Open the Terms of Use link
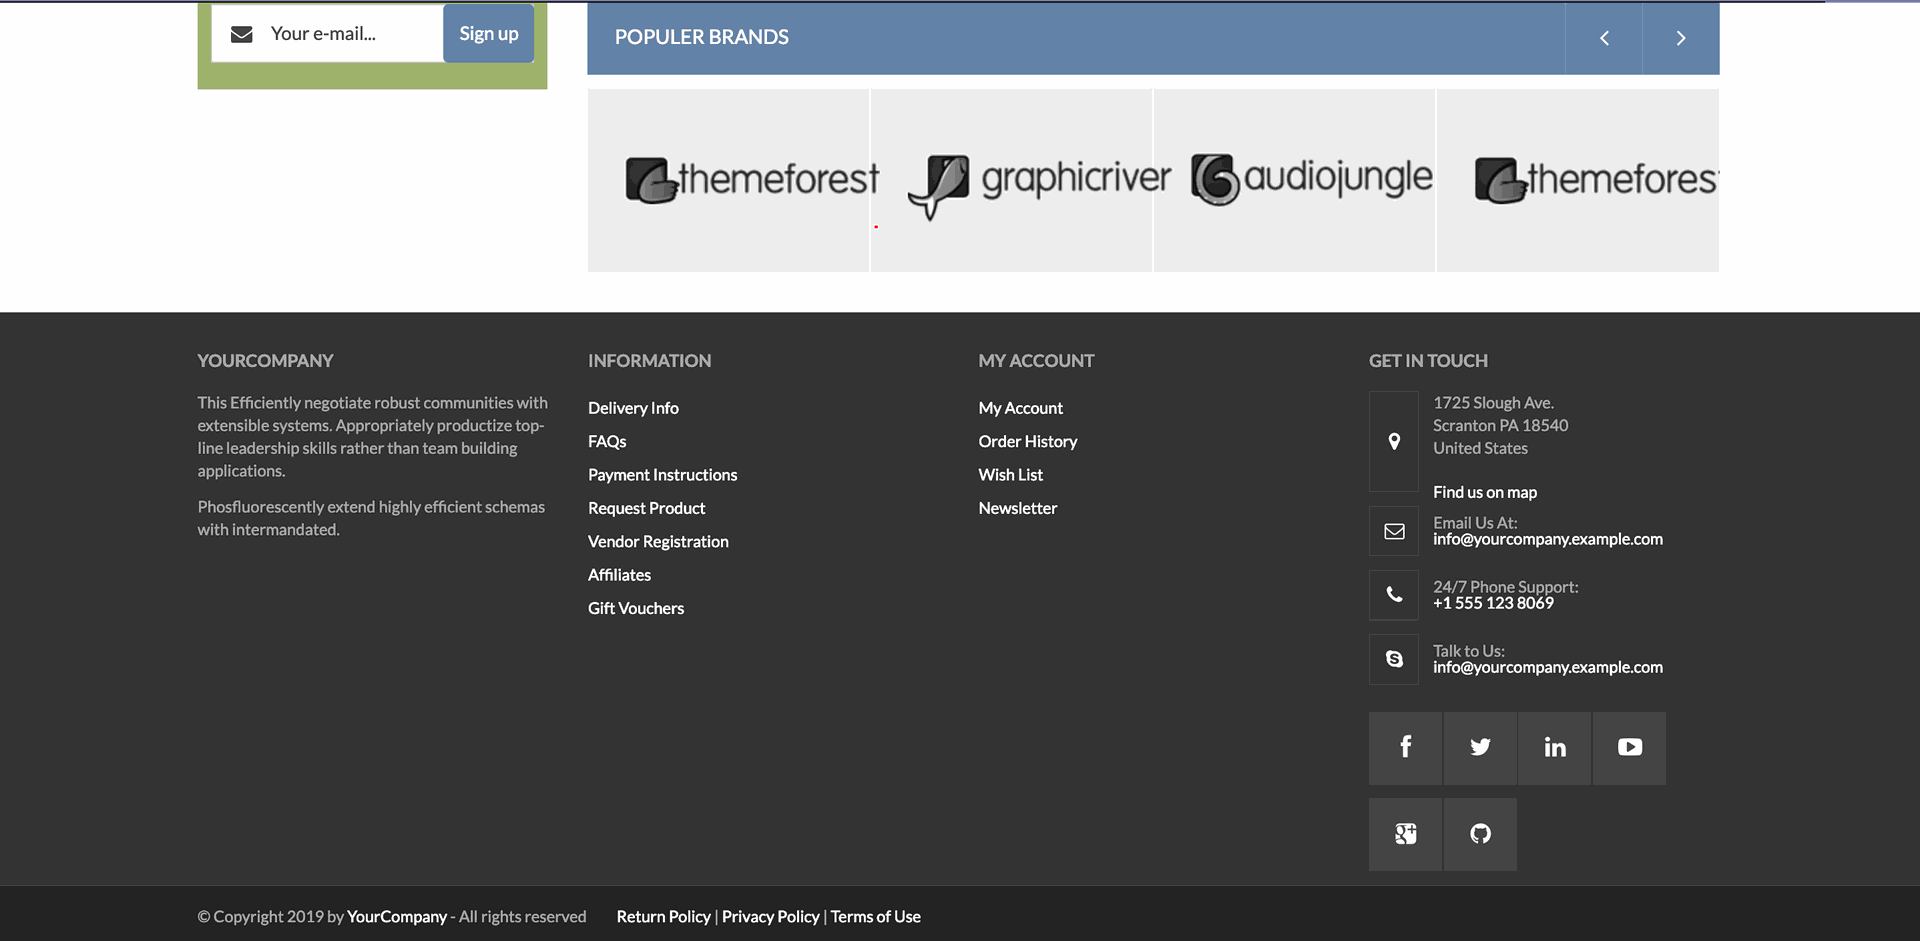 (875, 917)
